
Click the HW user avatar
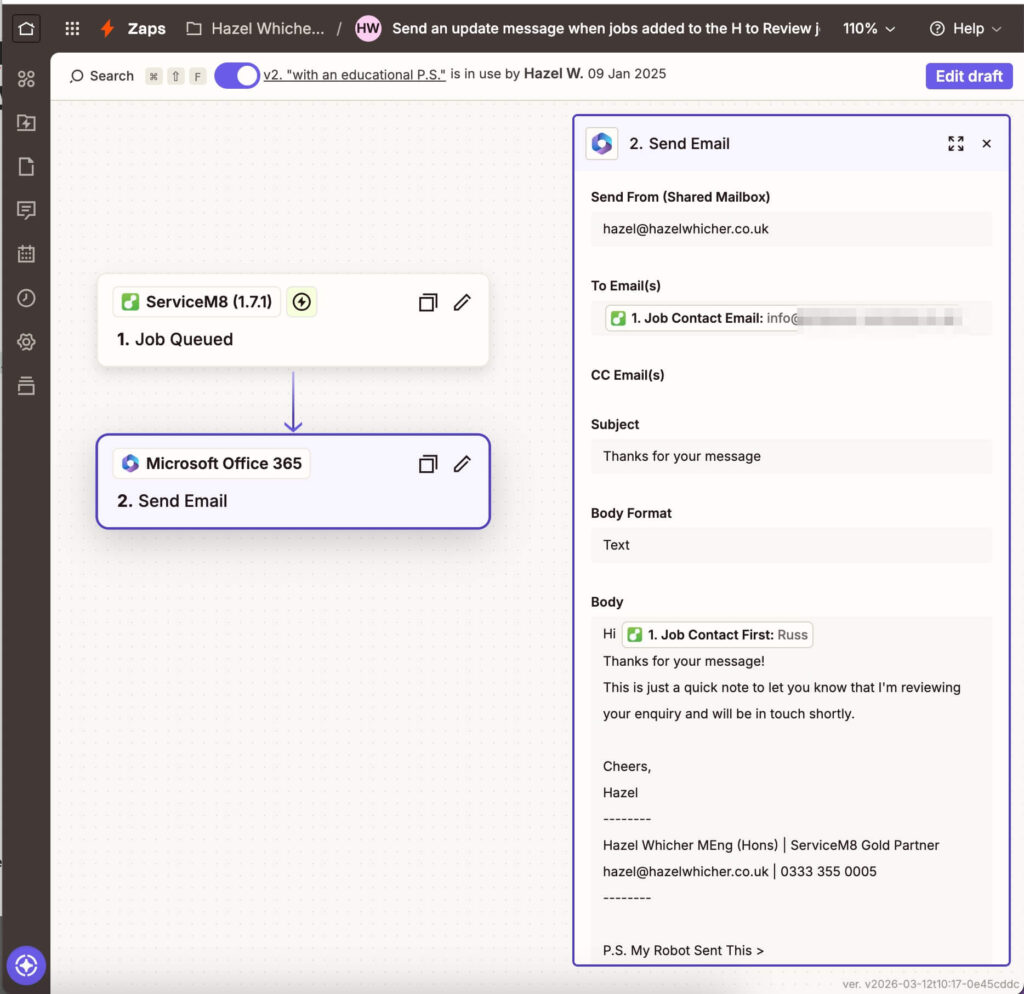368,29
